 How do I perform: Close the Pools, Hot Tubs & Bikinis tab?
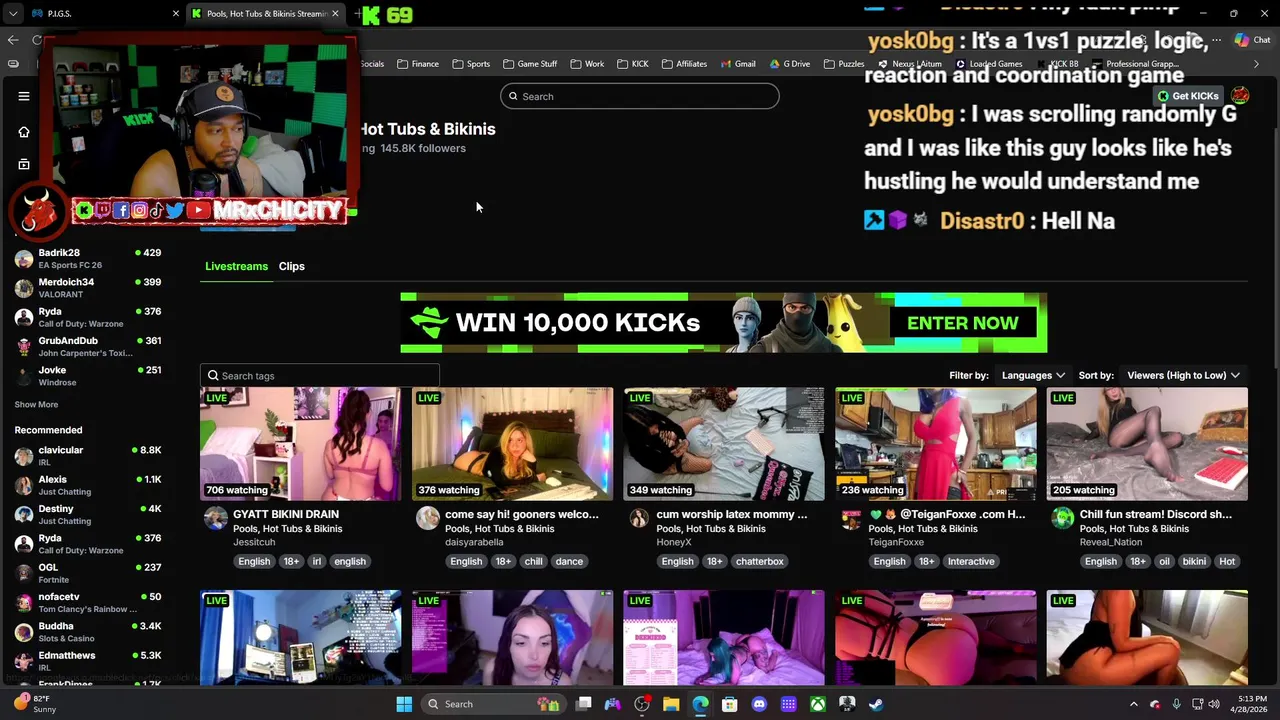click(x=335, y=14)
